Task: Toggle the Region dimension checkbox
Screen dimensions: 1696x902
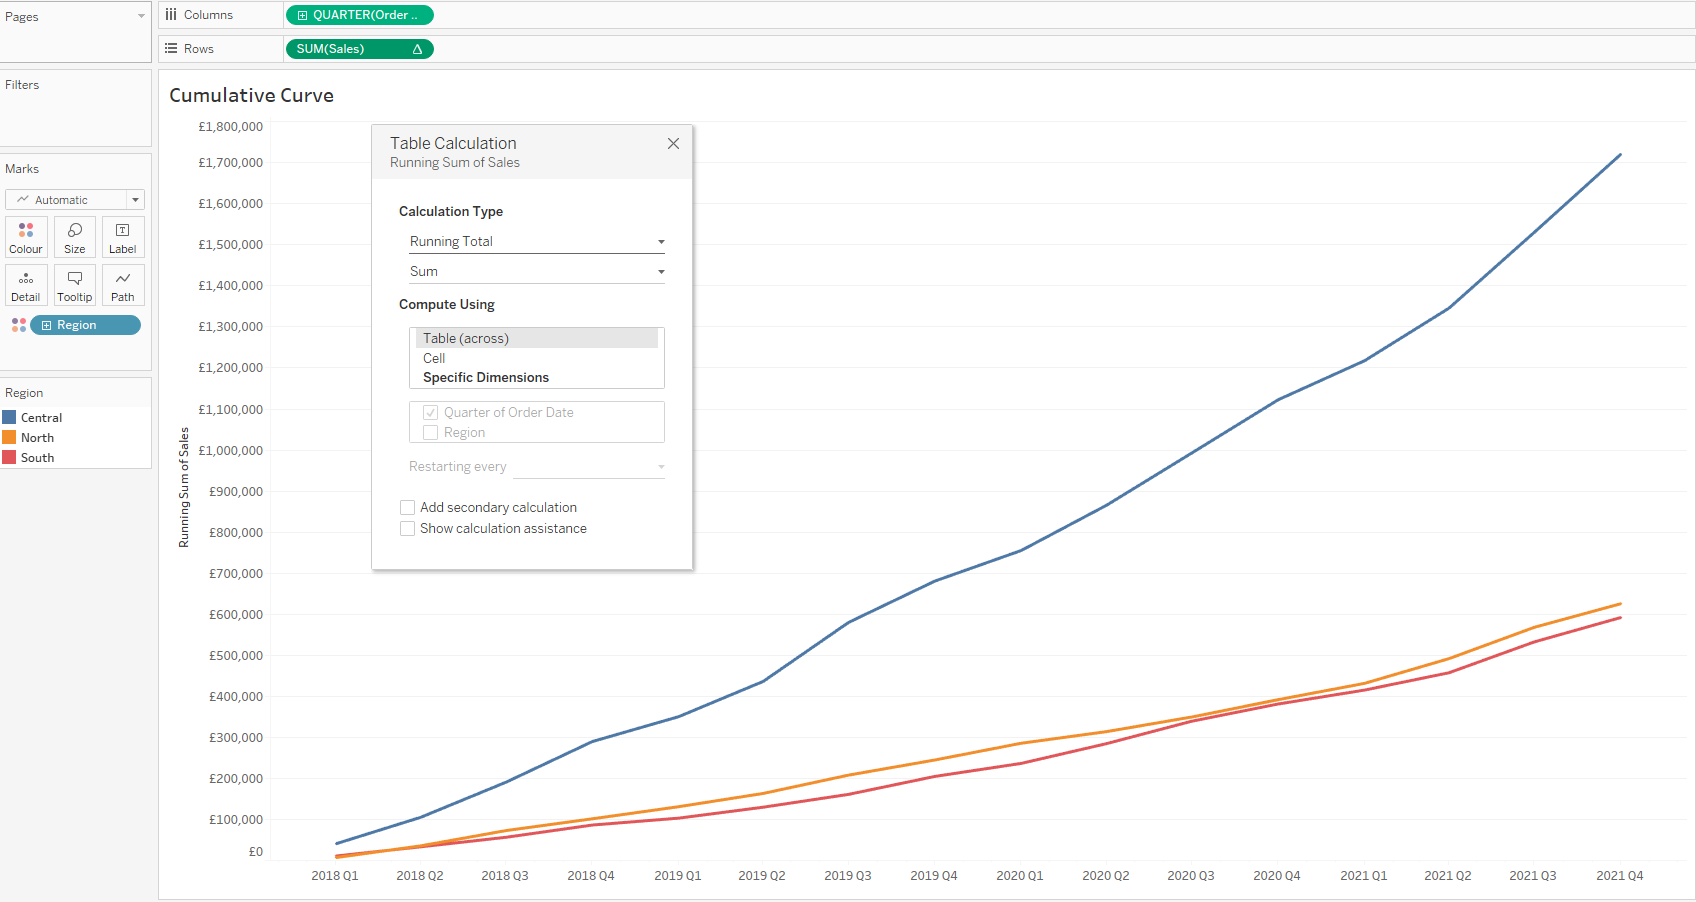Action: (431, 433)
